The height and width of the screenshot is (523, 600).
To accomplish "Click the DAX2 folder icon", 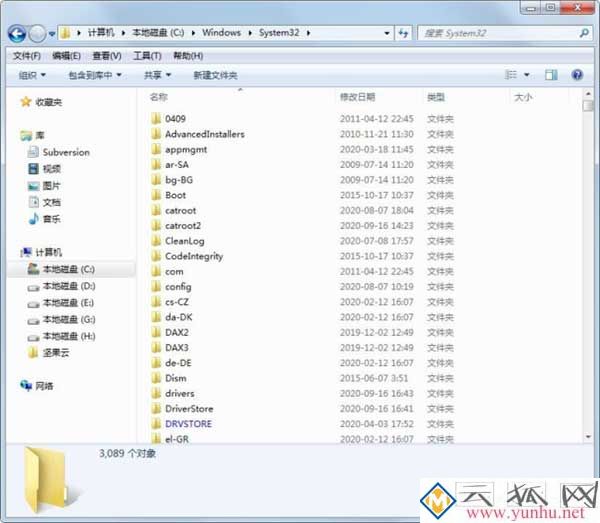I will tap(156, 332).
